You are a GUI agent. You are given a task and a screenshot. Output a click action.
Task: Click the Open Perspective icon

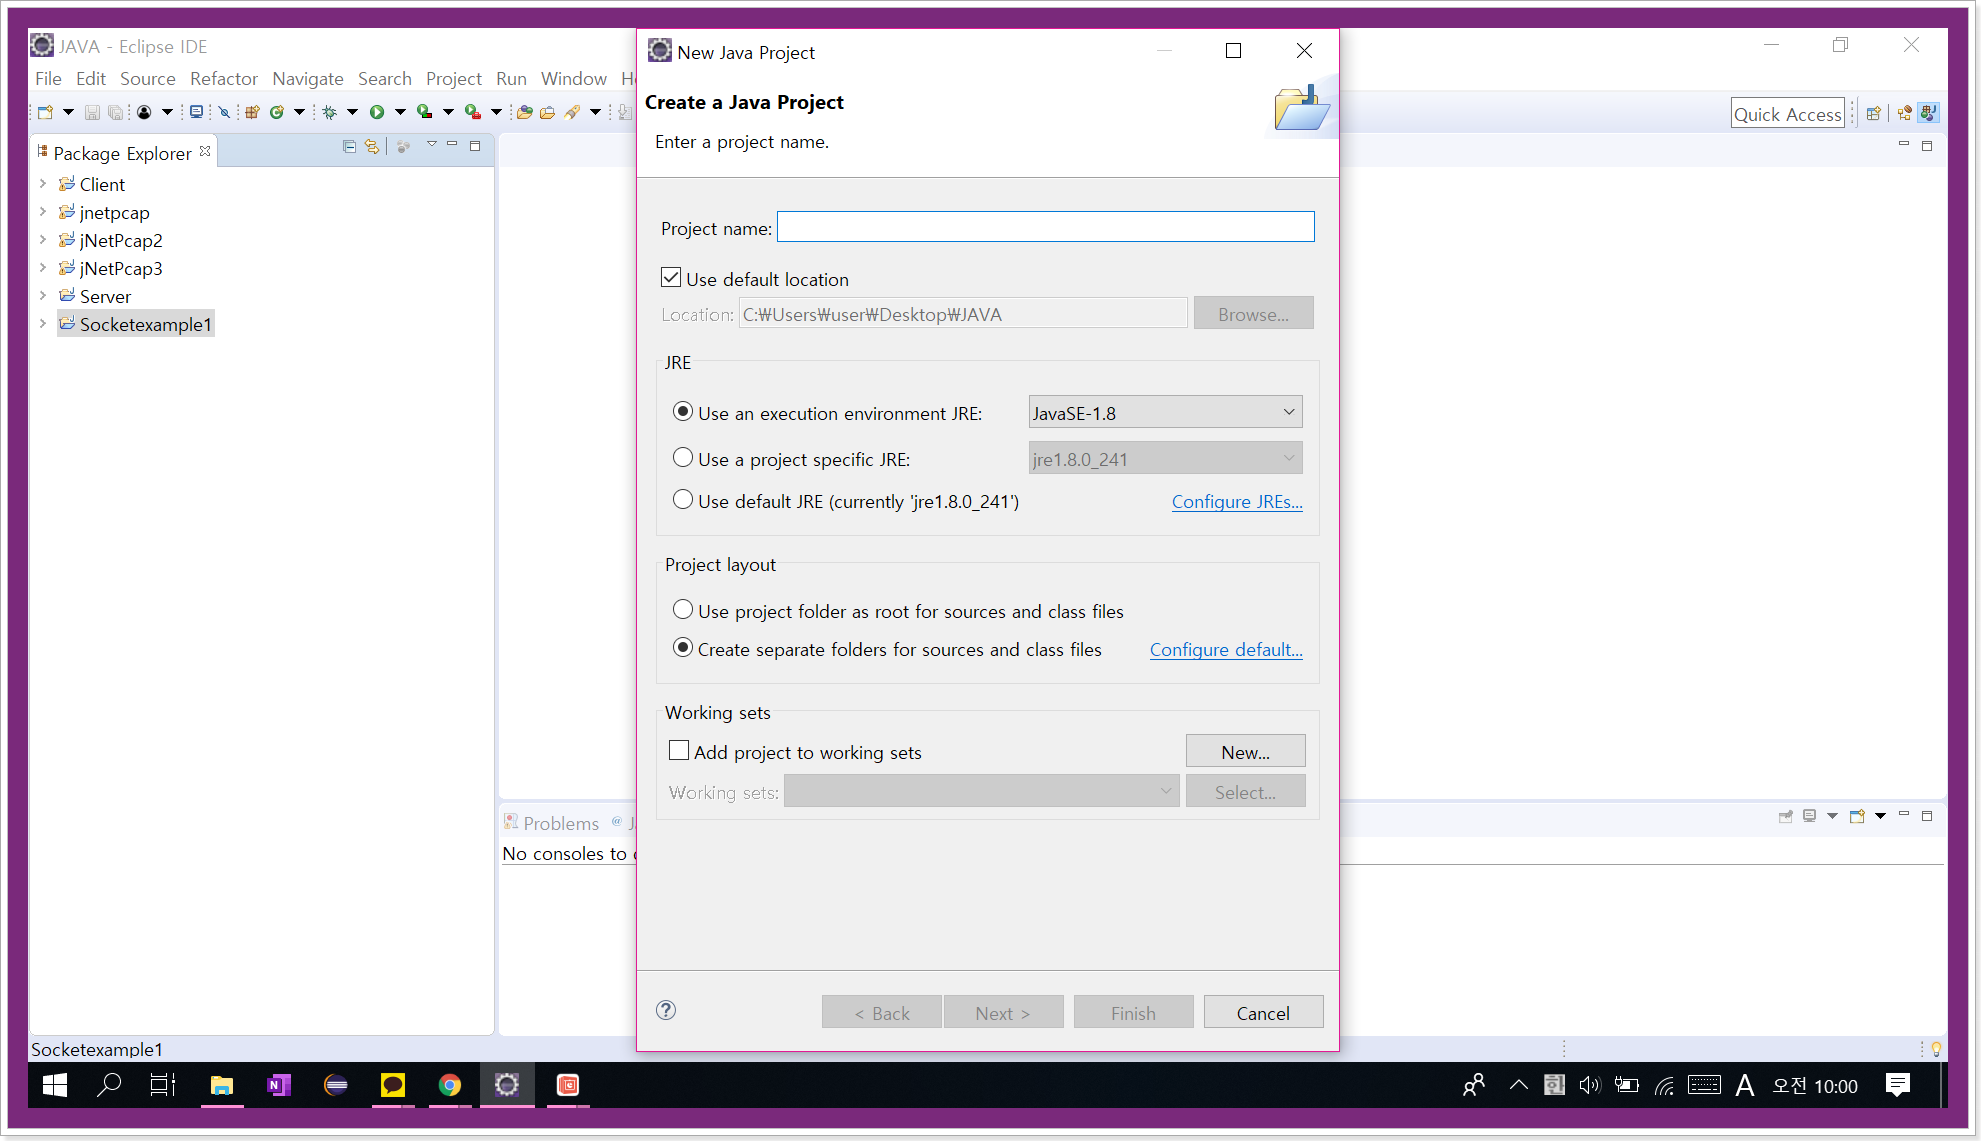1873,113
